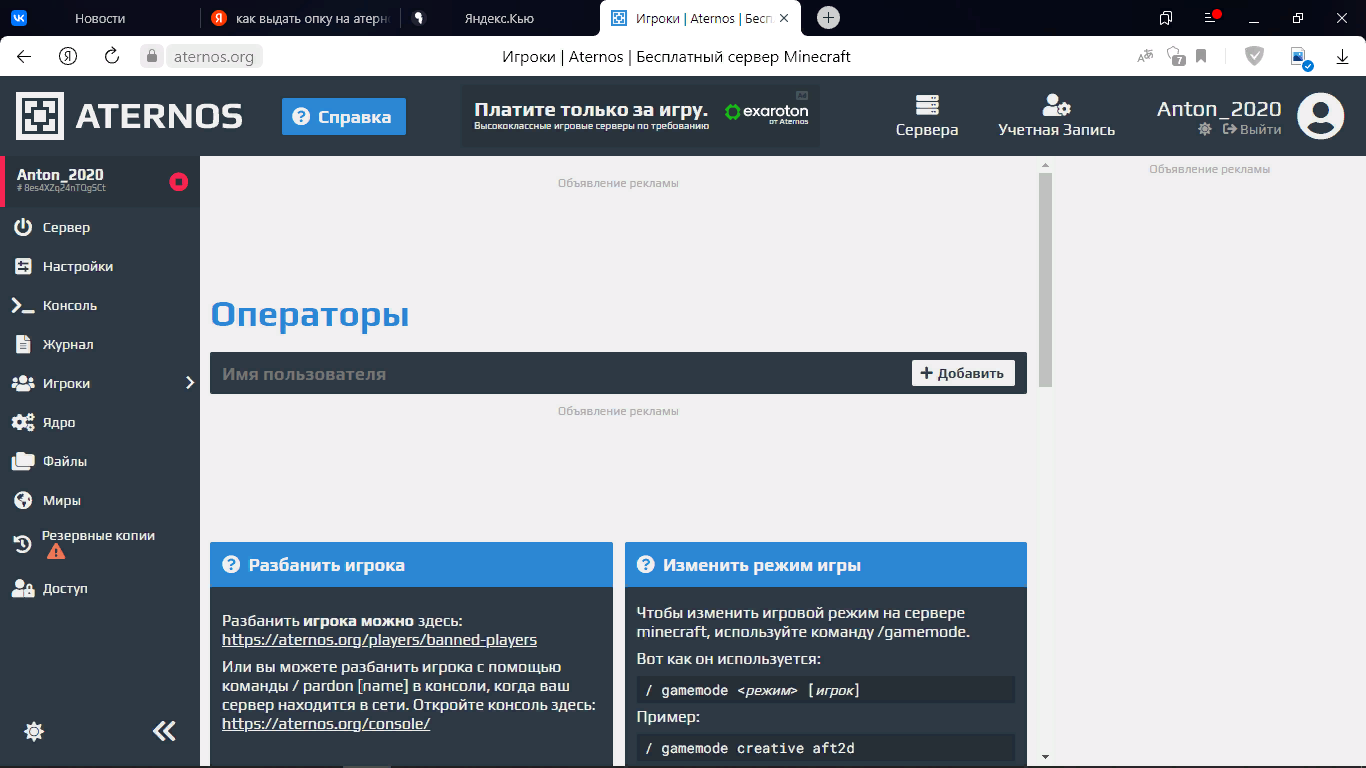This screenshot has height=768, width=1366.
Task: Click the Anton_2020 server name in sidebar
Action: click(x=60, y=175)
